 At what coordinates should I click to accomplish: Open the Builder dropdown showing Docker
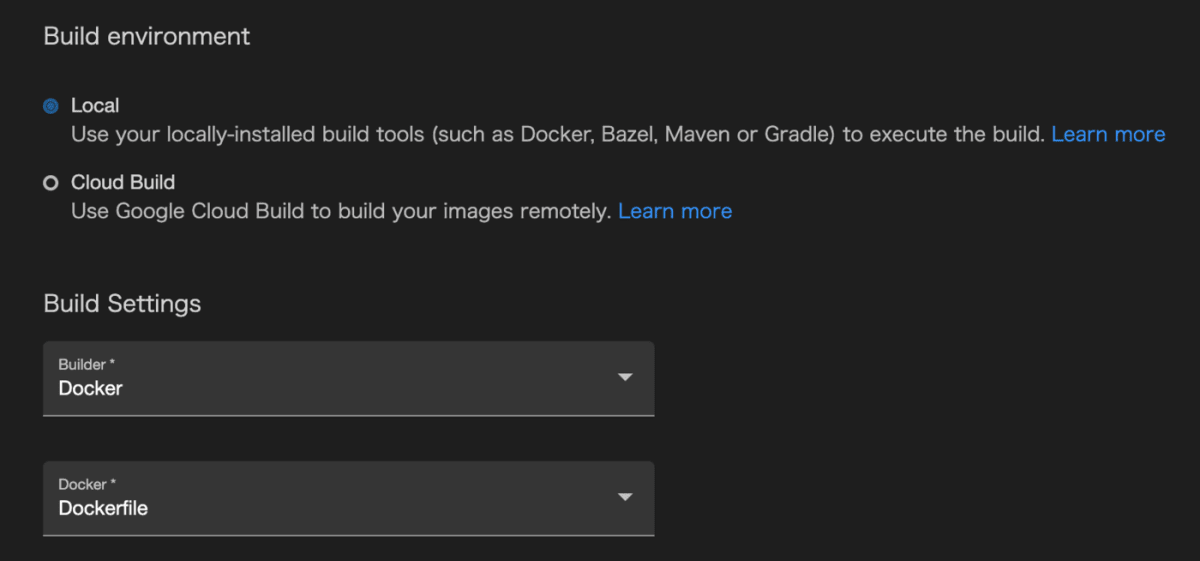click(x=349, y=378)
